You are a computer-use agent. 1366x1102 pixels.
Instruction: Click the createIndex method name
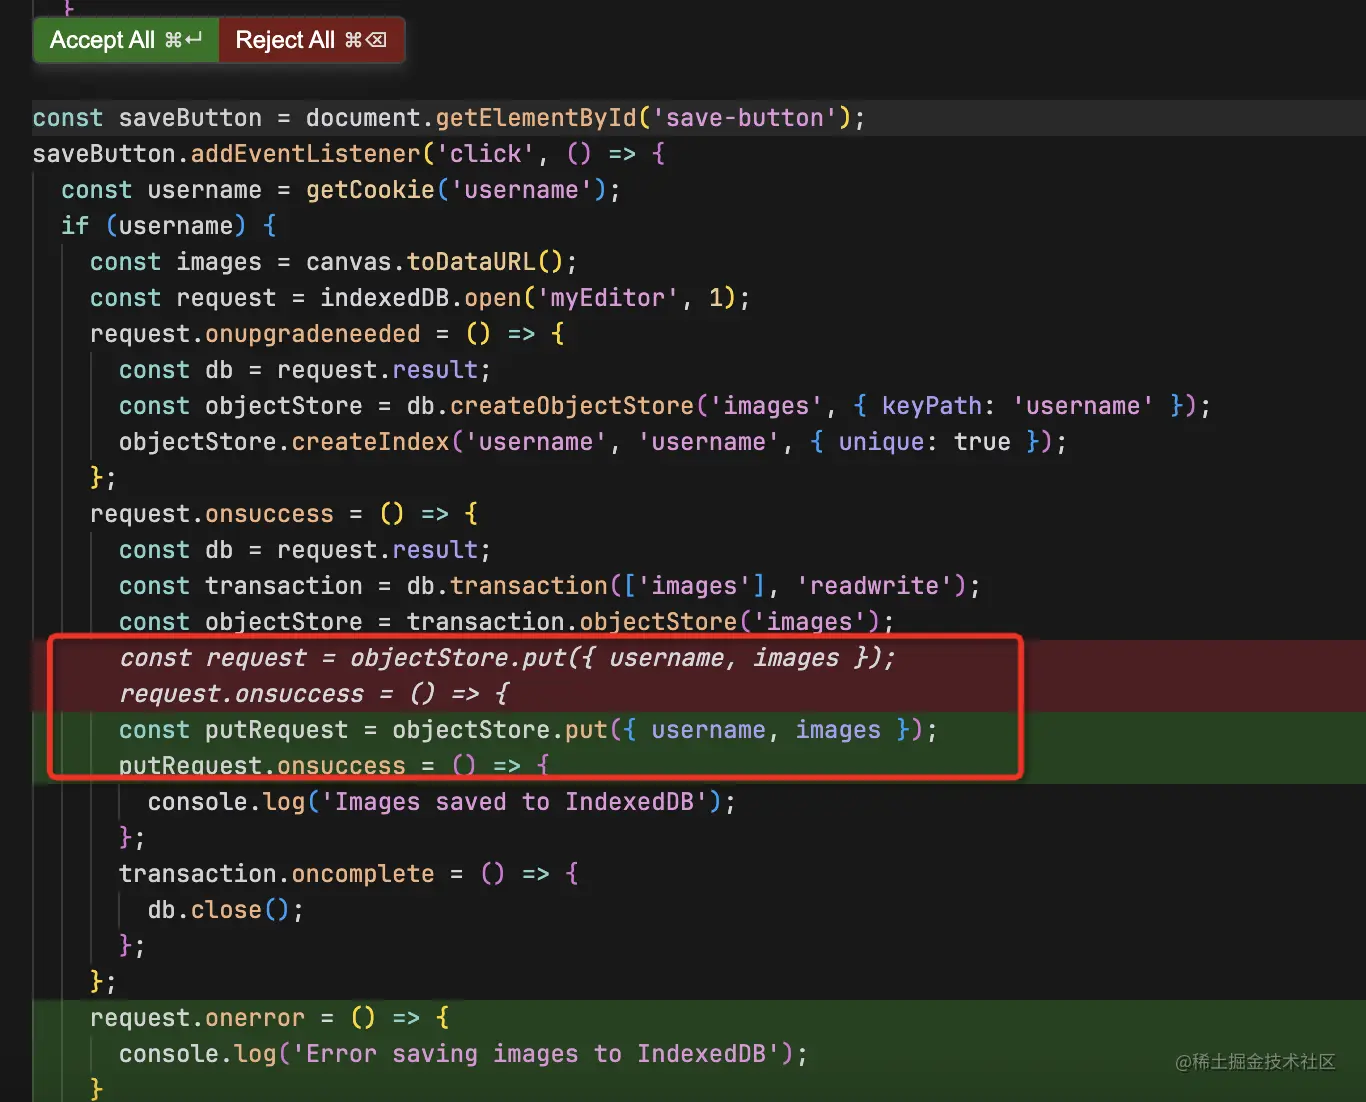pyautogui.click(x=370, y=442)
